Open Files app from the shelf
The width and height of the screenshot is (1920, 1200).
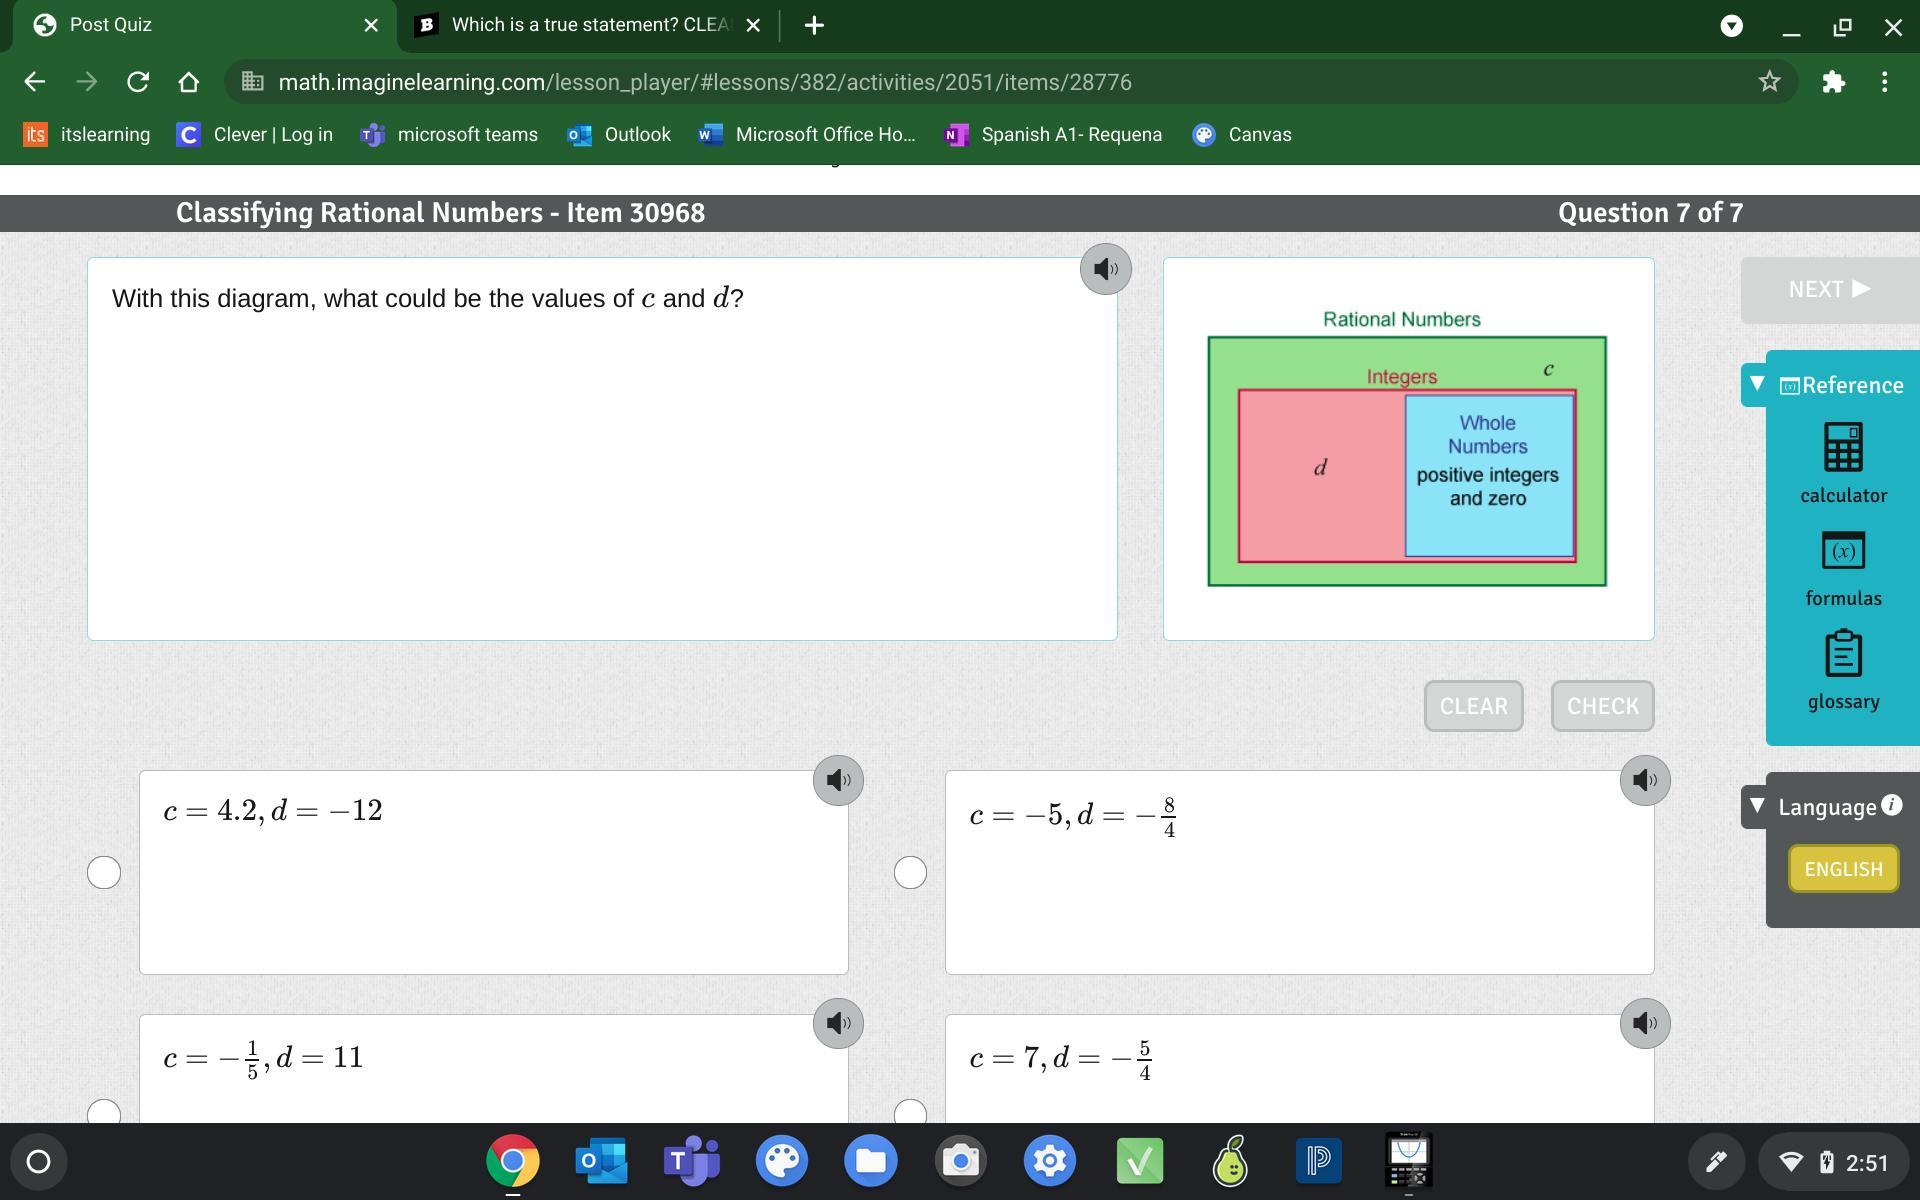click(871, 1161)
